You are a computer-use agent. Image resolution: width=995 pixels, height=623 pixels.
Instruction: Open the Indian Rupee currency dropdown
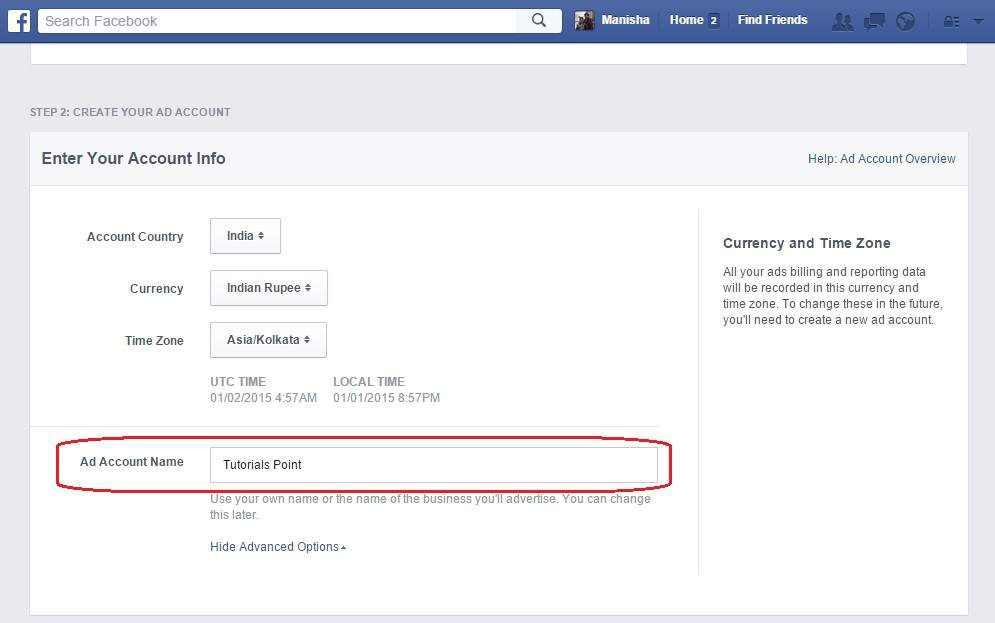coord(268,288)
